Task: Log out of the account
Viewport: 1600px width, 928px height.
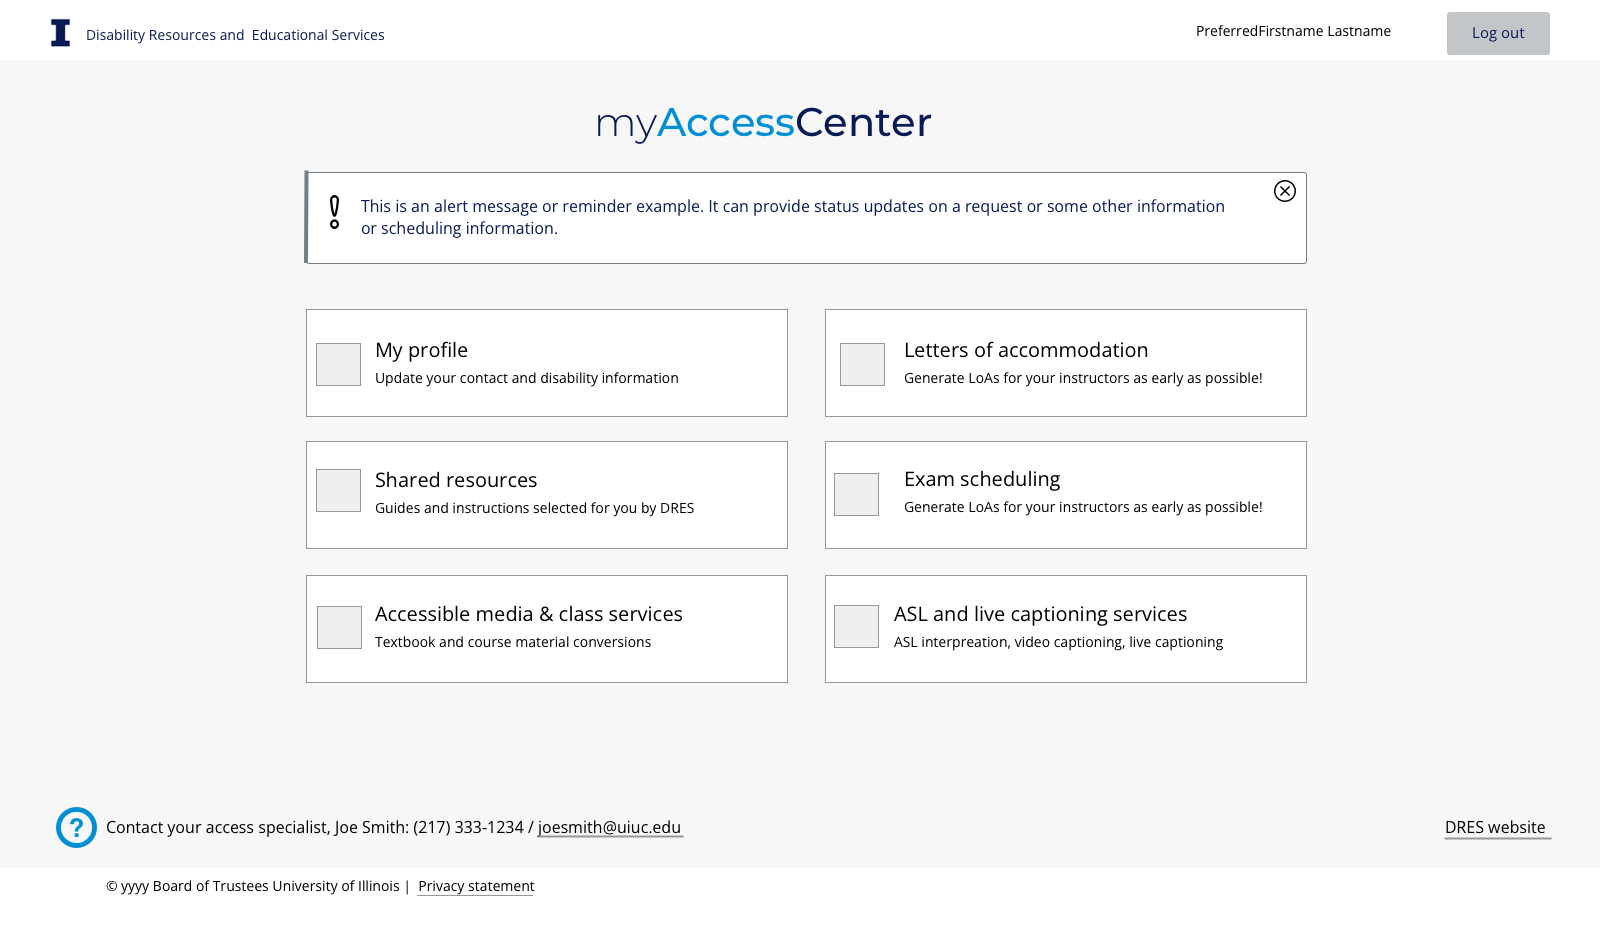Action: 1498,33
